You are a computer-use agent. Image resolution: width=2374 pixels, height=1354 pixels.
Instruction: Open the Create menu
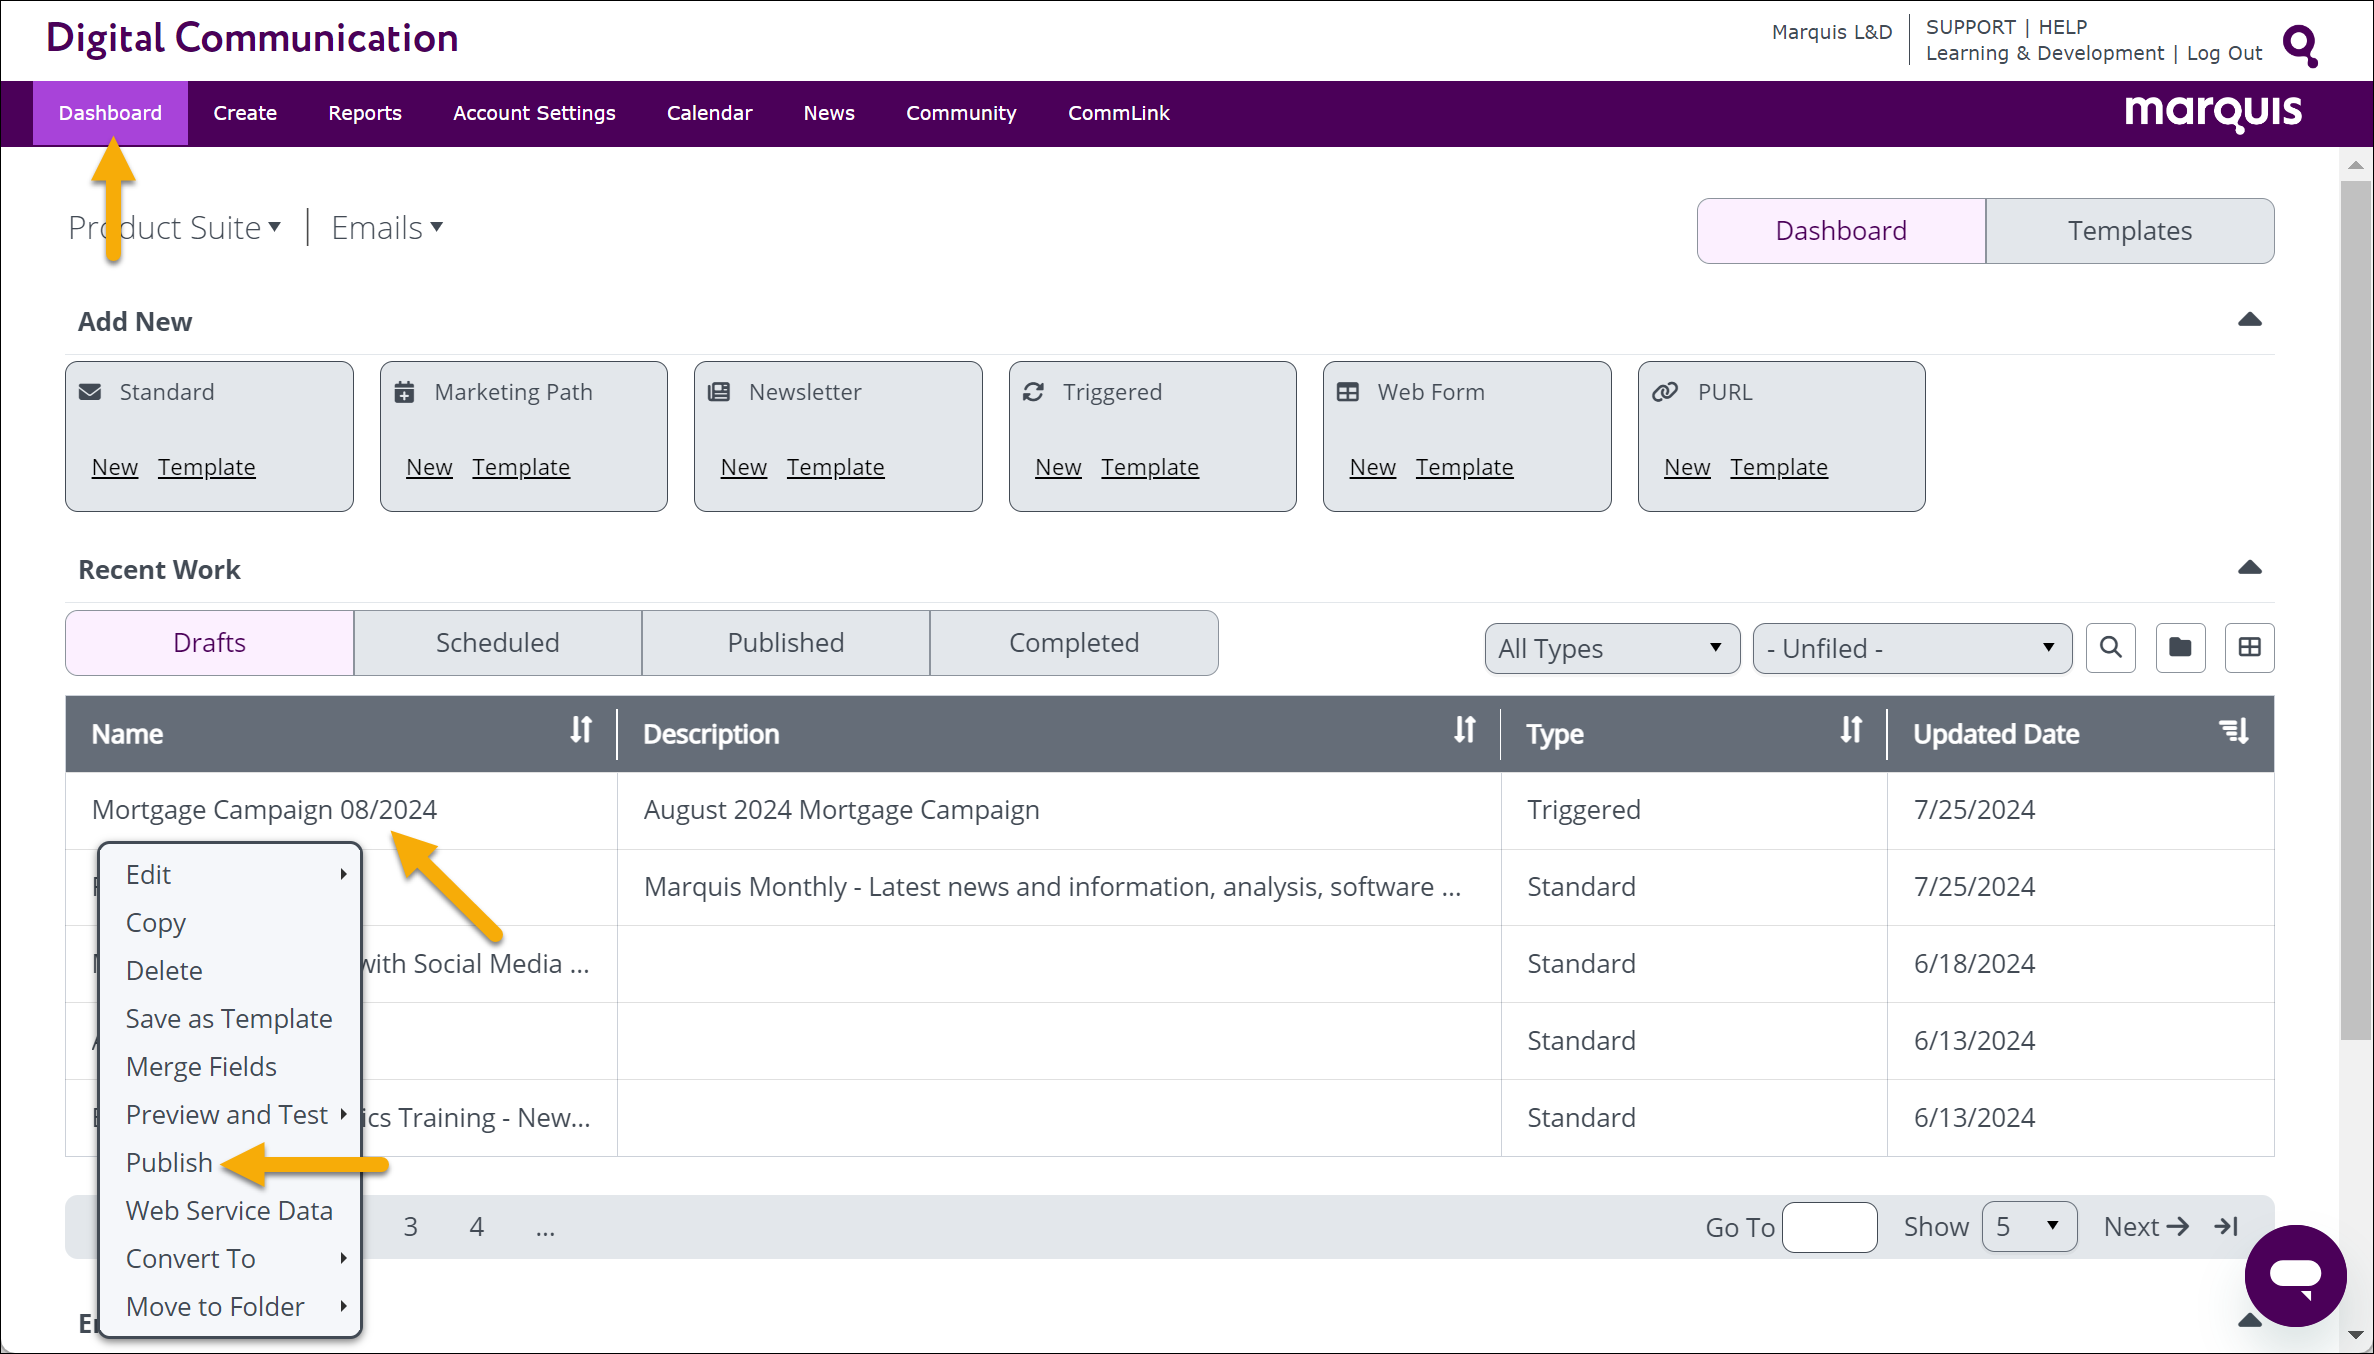(245, 113)
